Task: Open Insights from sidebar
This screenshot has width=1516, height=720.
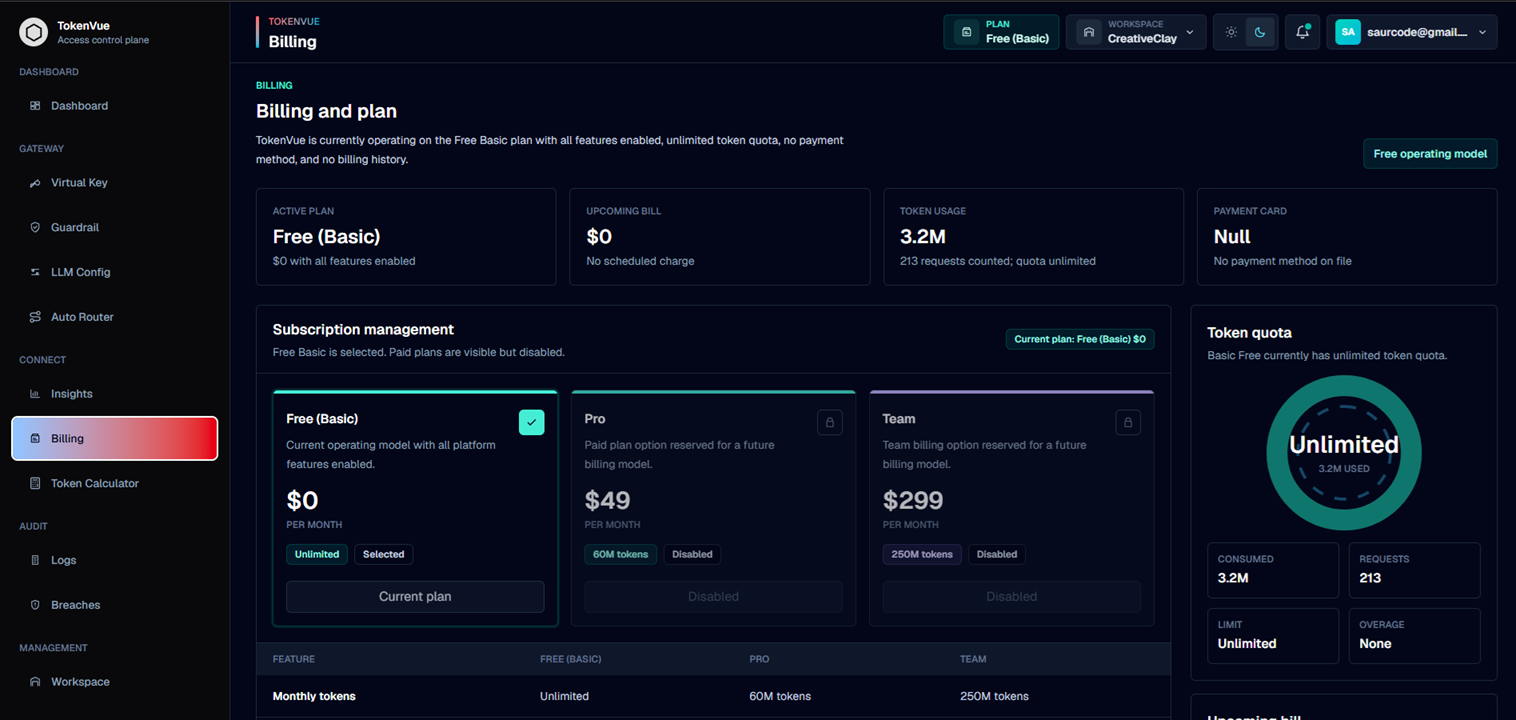Action: point(114,394)
